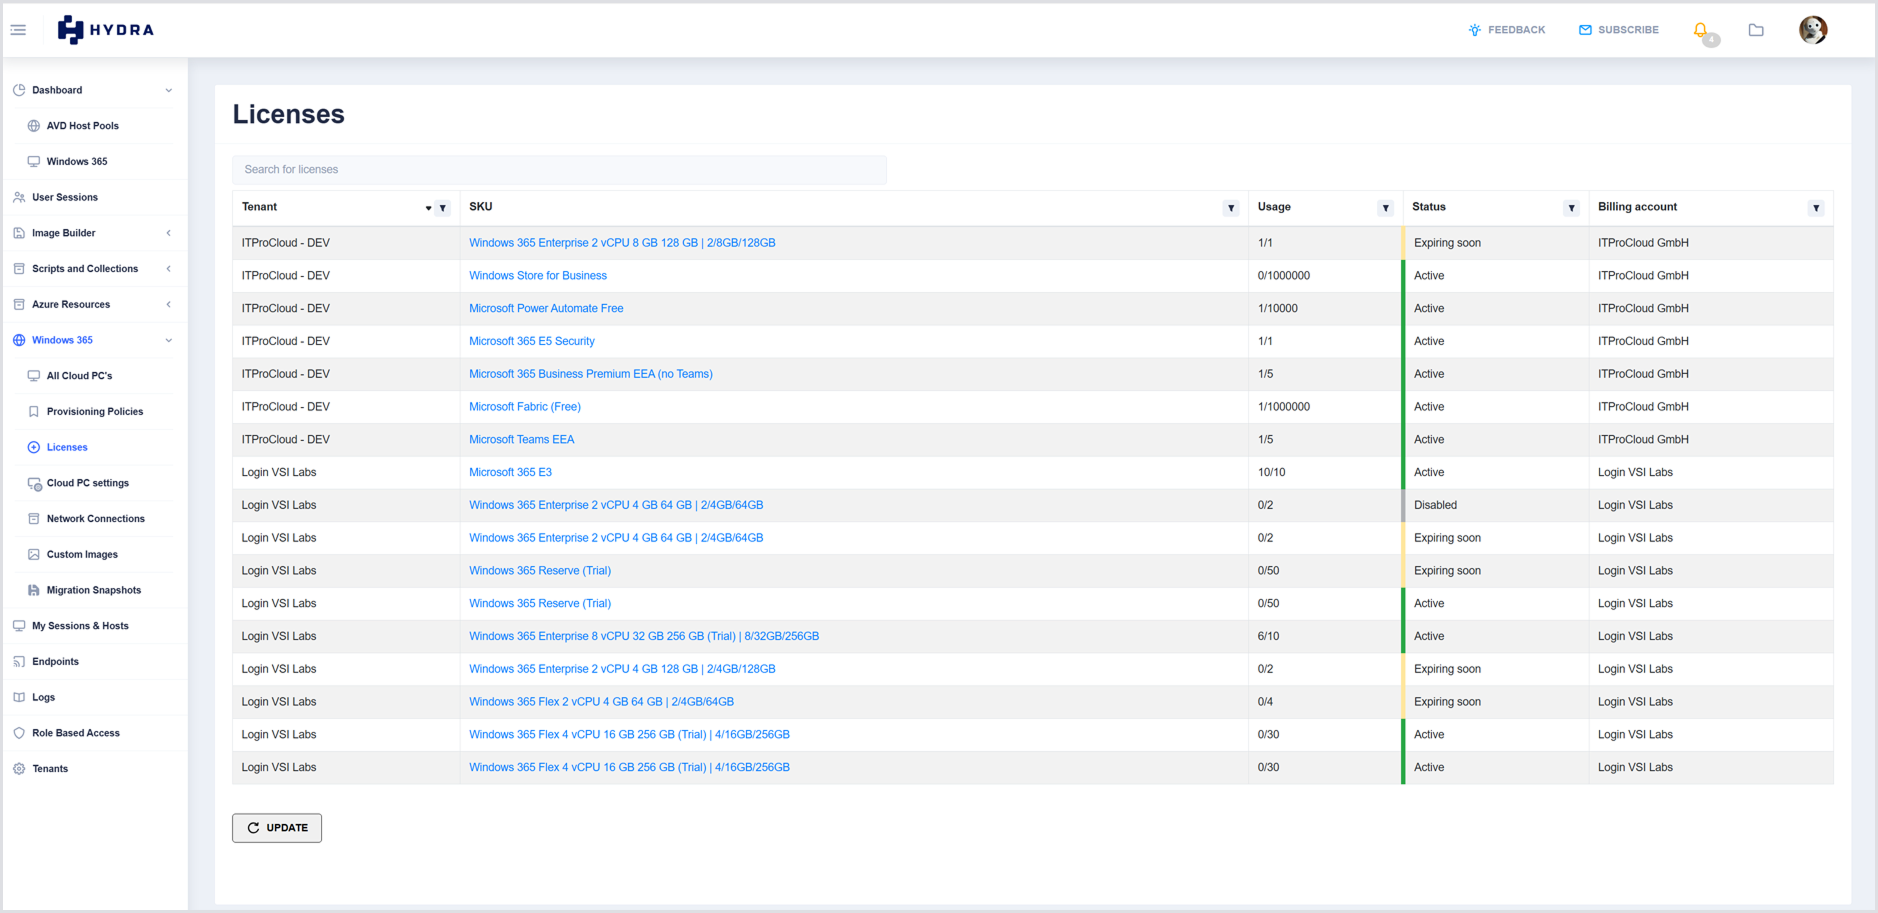Open the user profile avatar
The image size is (1878, 913).
[1813, 30]
